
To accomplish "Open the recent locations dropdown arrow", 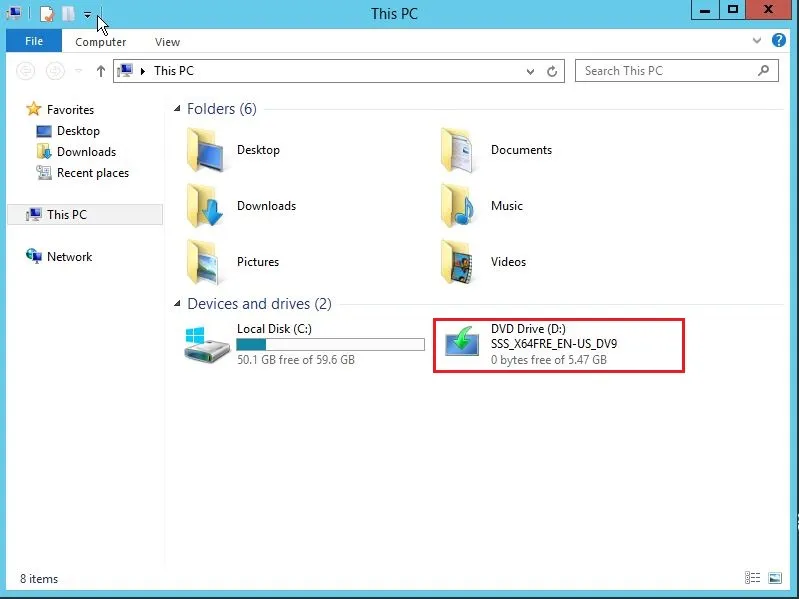I will [x=78, y=71].
